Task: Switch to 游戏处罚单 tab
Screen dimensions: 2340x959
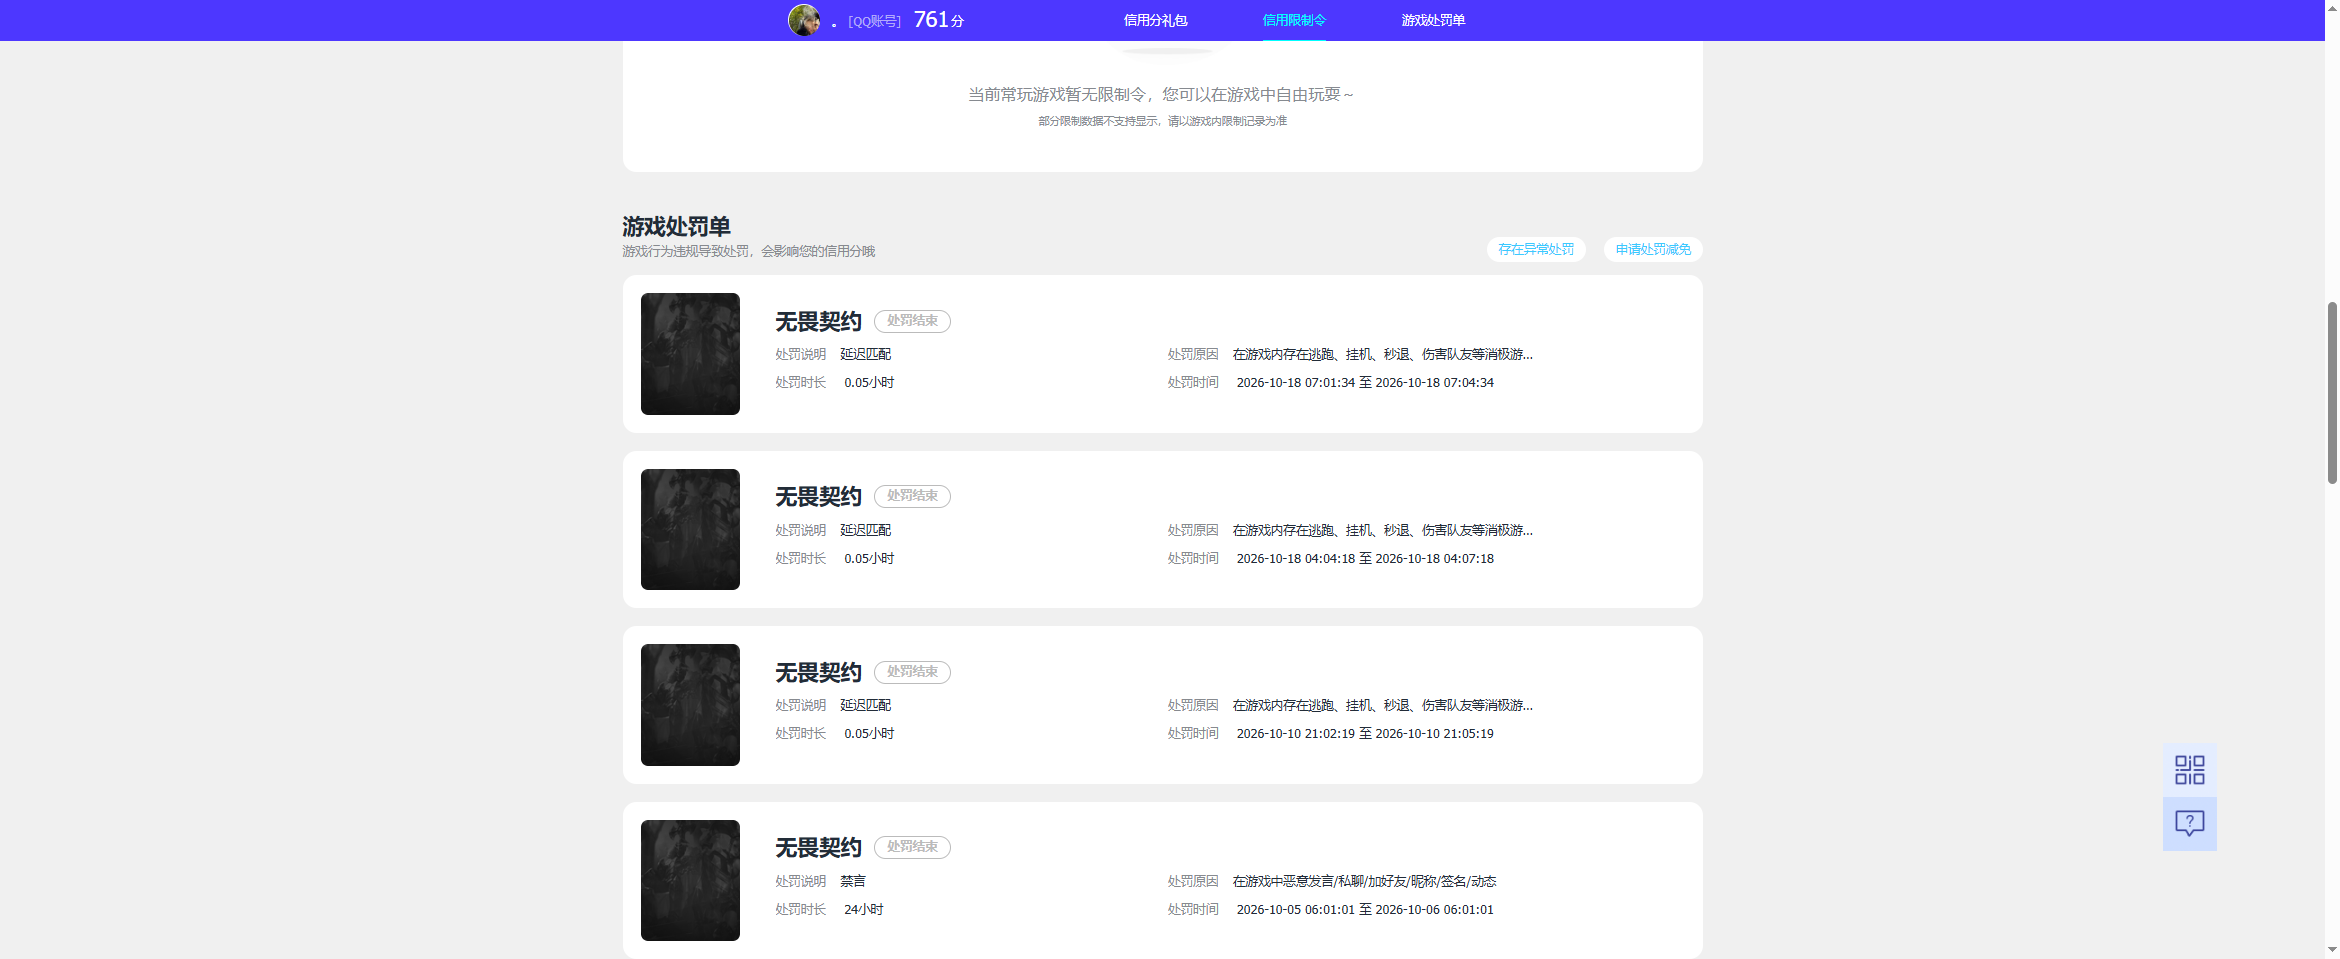Action: [x=1433, y=20]
